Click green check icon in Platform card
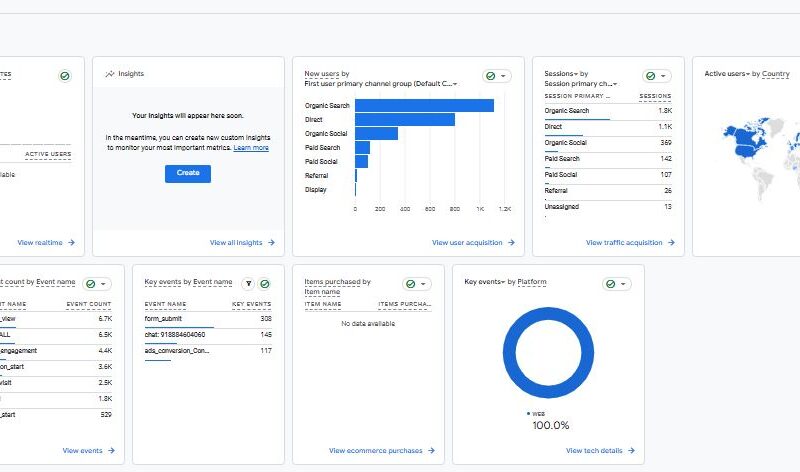 click(611, 284)
